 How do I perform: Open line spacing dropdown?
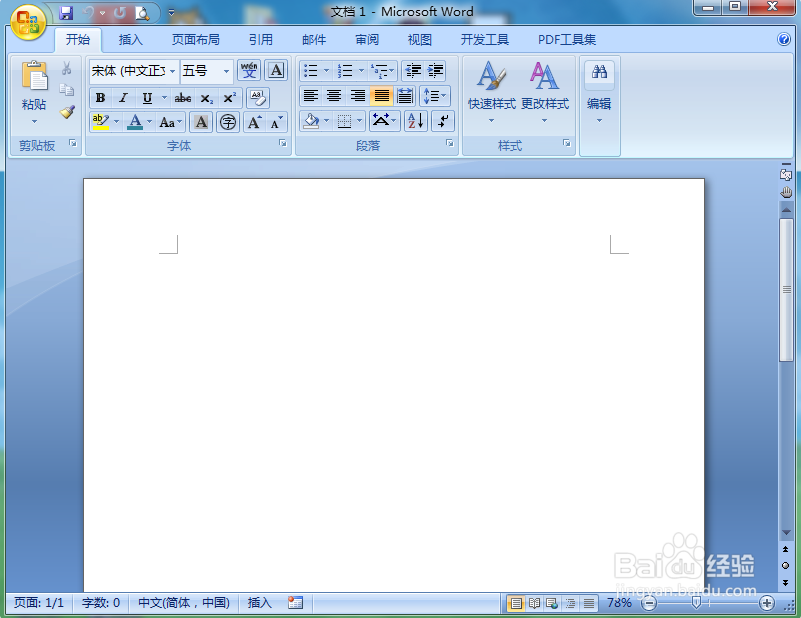click(435, 96)
